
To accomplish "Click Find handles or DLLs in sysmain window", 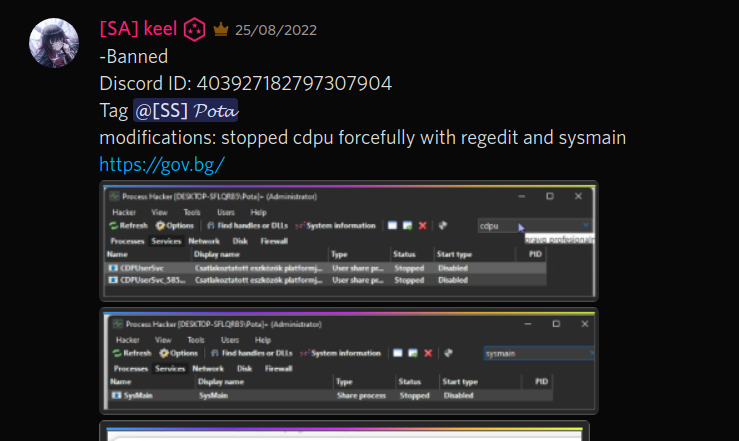I will 252,353.
